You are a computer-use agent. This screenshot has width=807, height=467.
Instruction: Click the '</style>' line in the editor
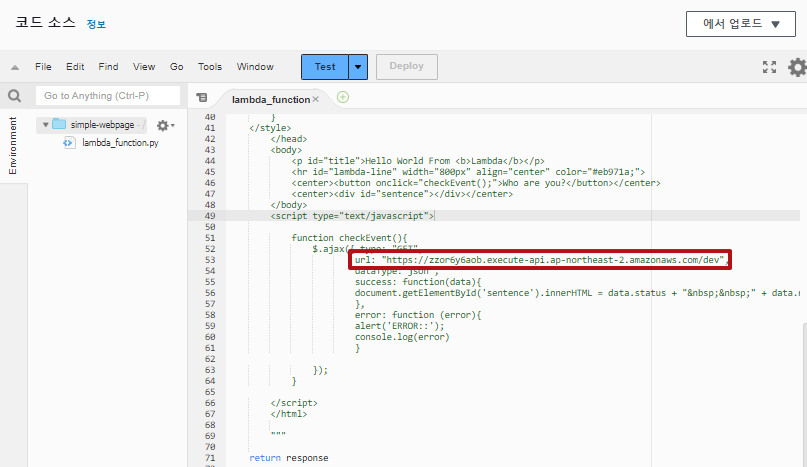tap(270, 128)
